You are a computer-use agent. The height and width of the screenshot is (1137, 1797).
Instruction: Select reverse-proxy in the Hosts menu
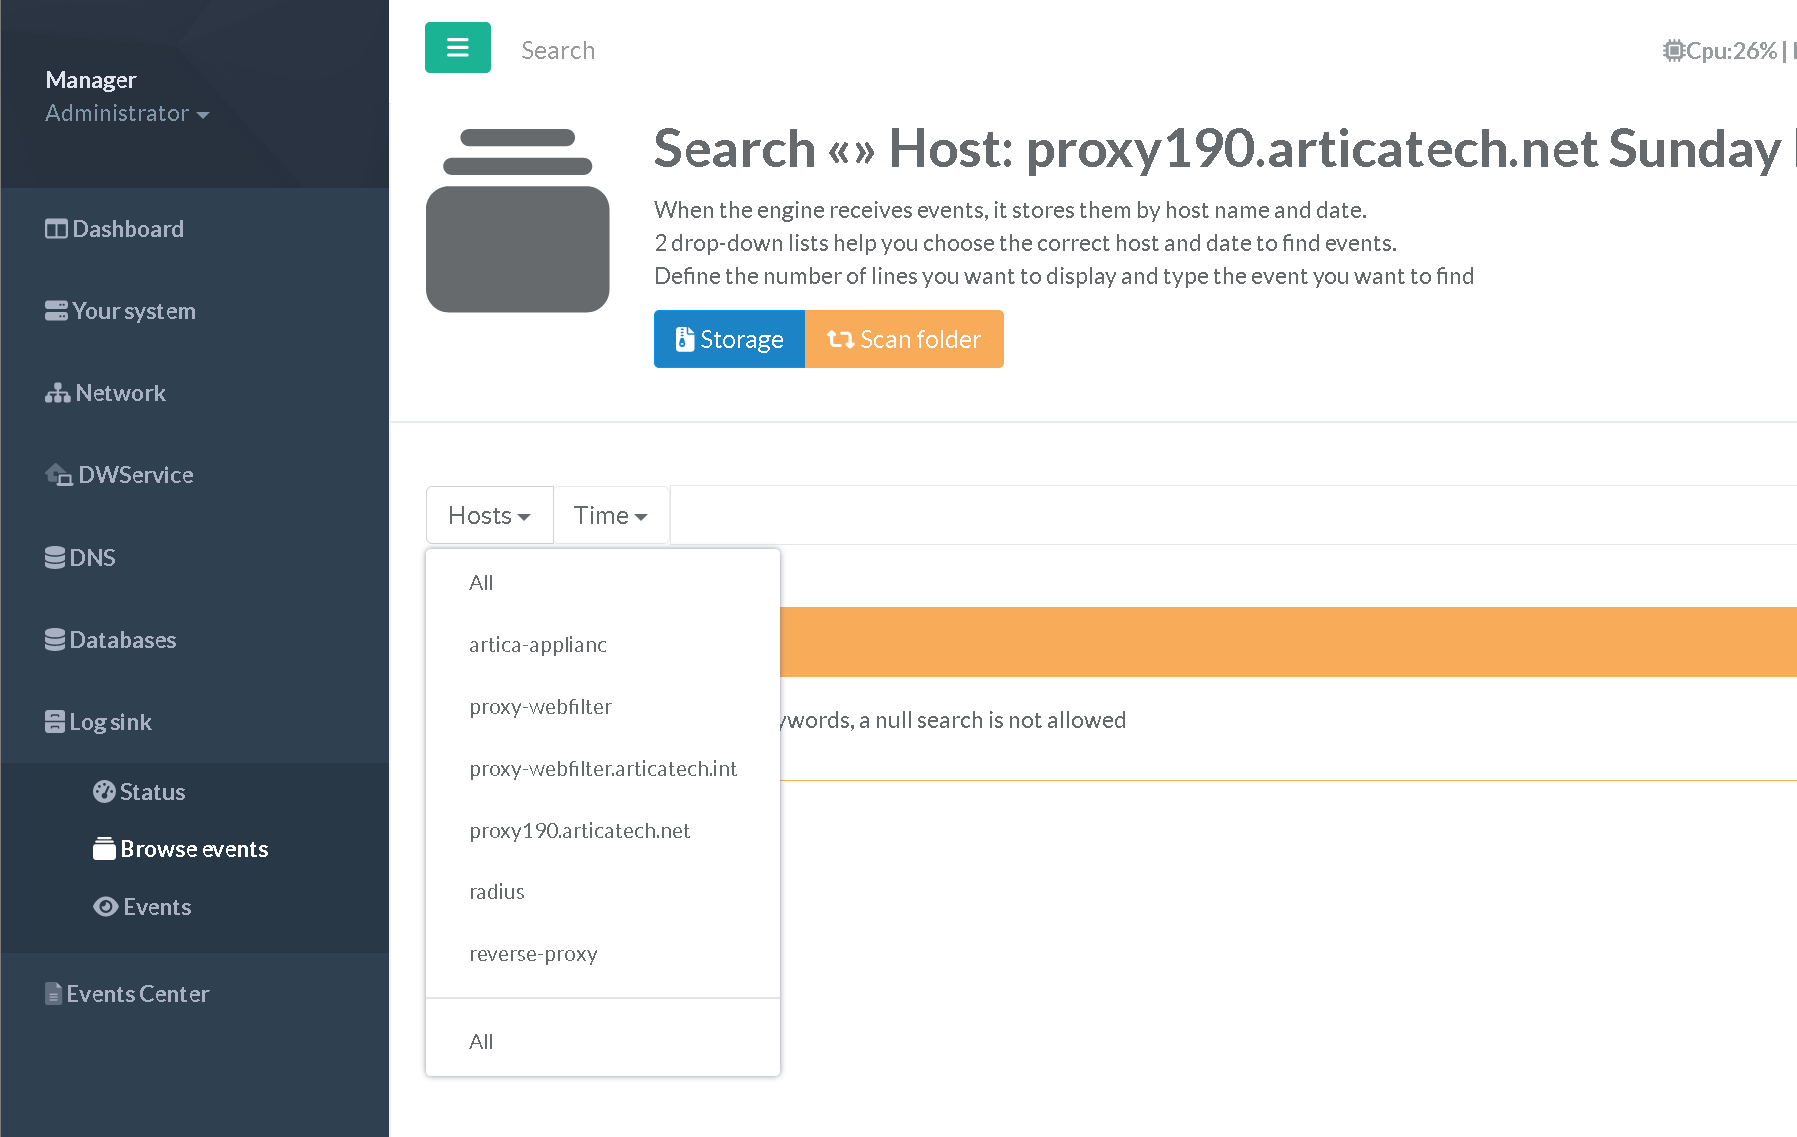click(533, 954)
